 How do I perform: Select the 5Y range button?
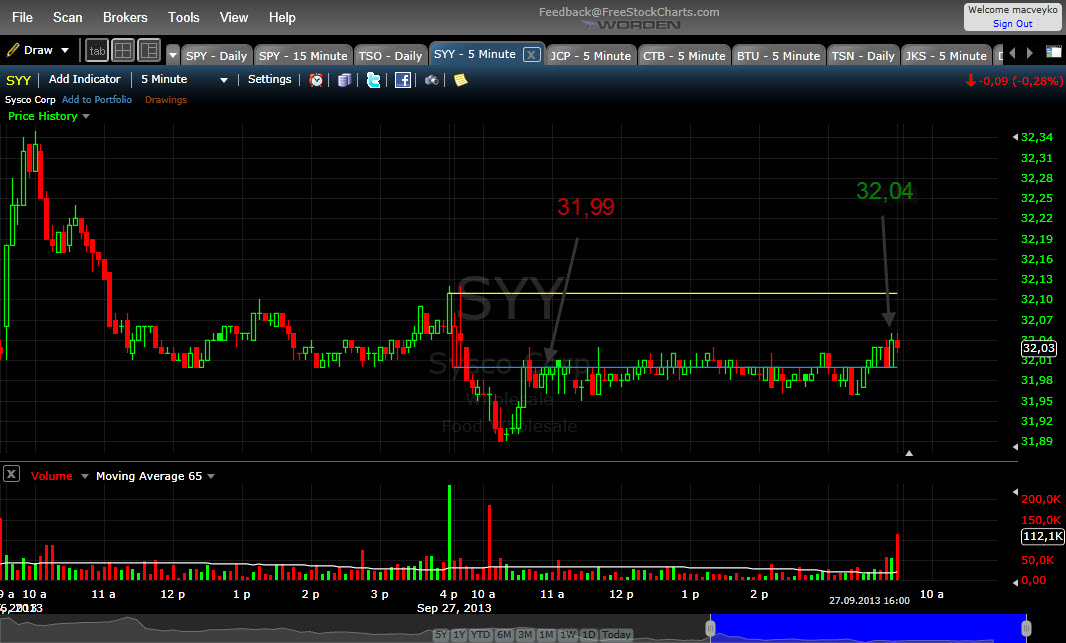click(441, 635)
